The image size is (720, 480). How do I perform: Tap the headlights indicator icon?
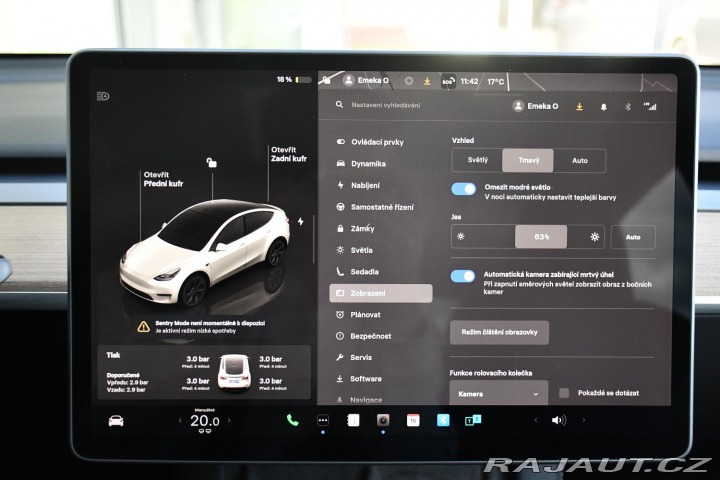click(x=103, y=96)
